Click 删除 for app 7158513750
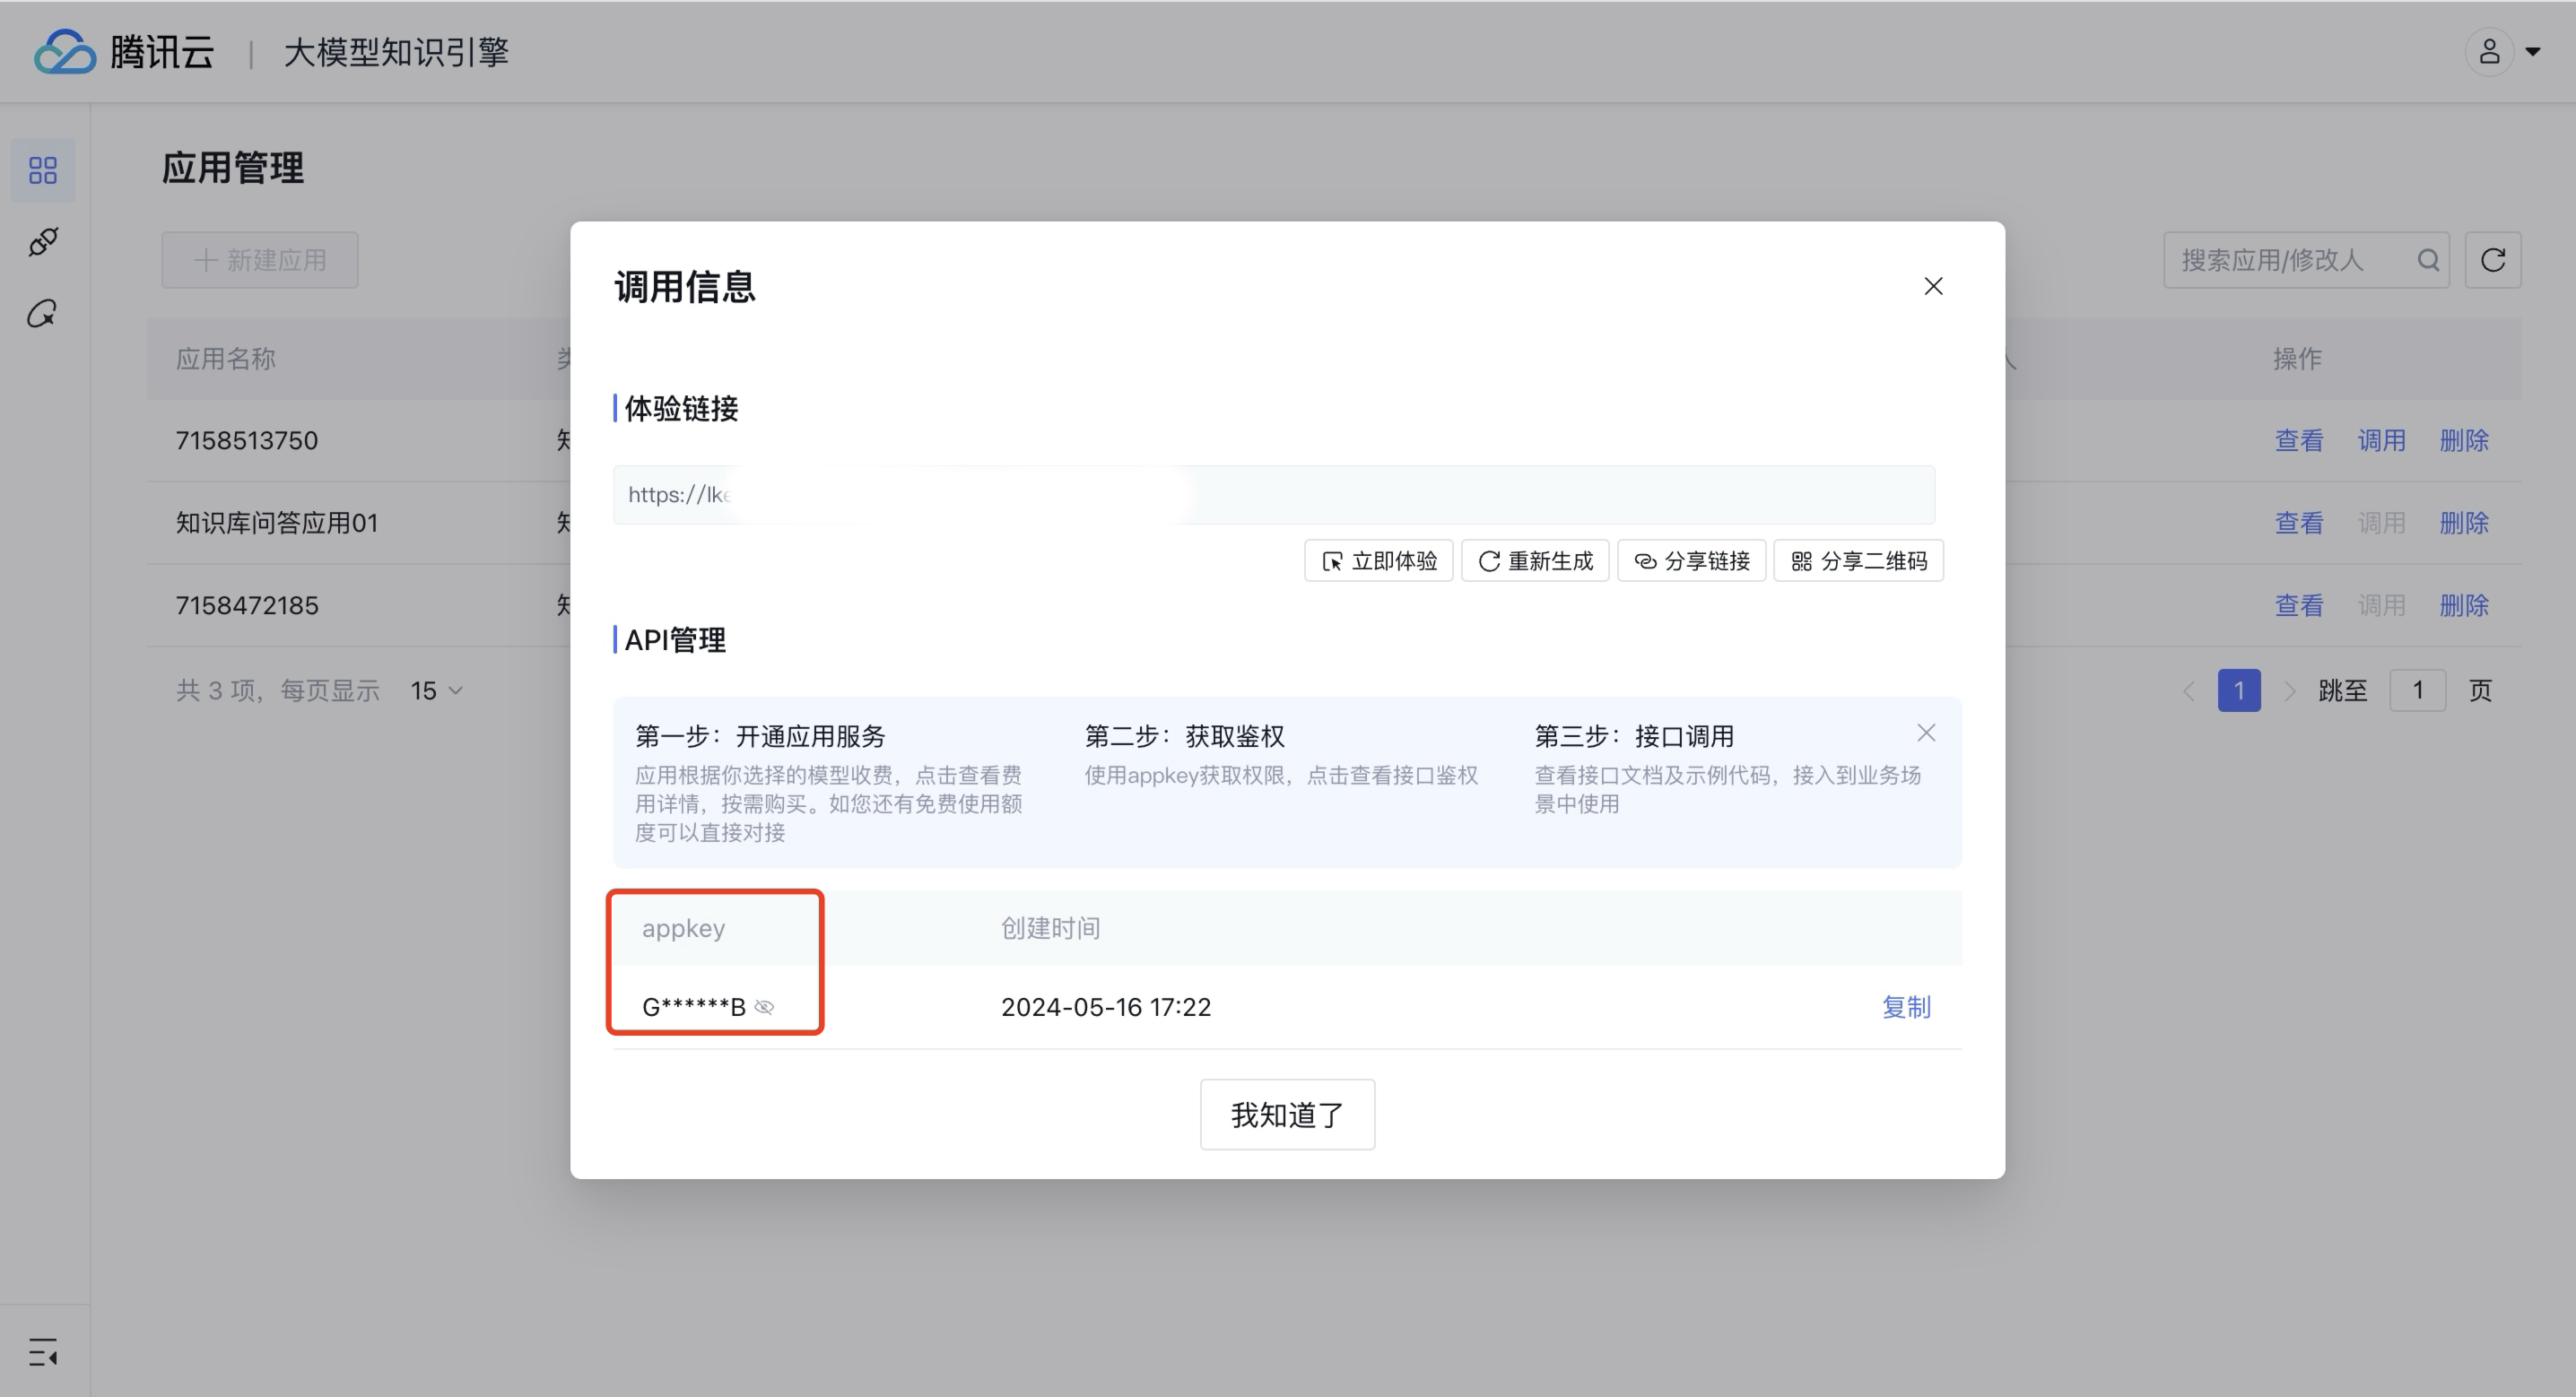 pyautogui.click(x=2463, y=441)
